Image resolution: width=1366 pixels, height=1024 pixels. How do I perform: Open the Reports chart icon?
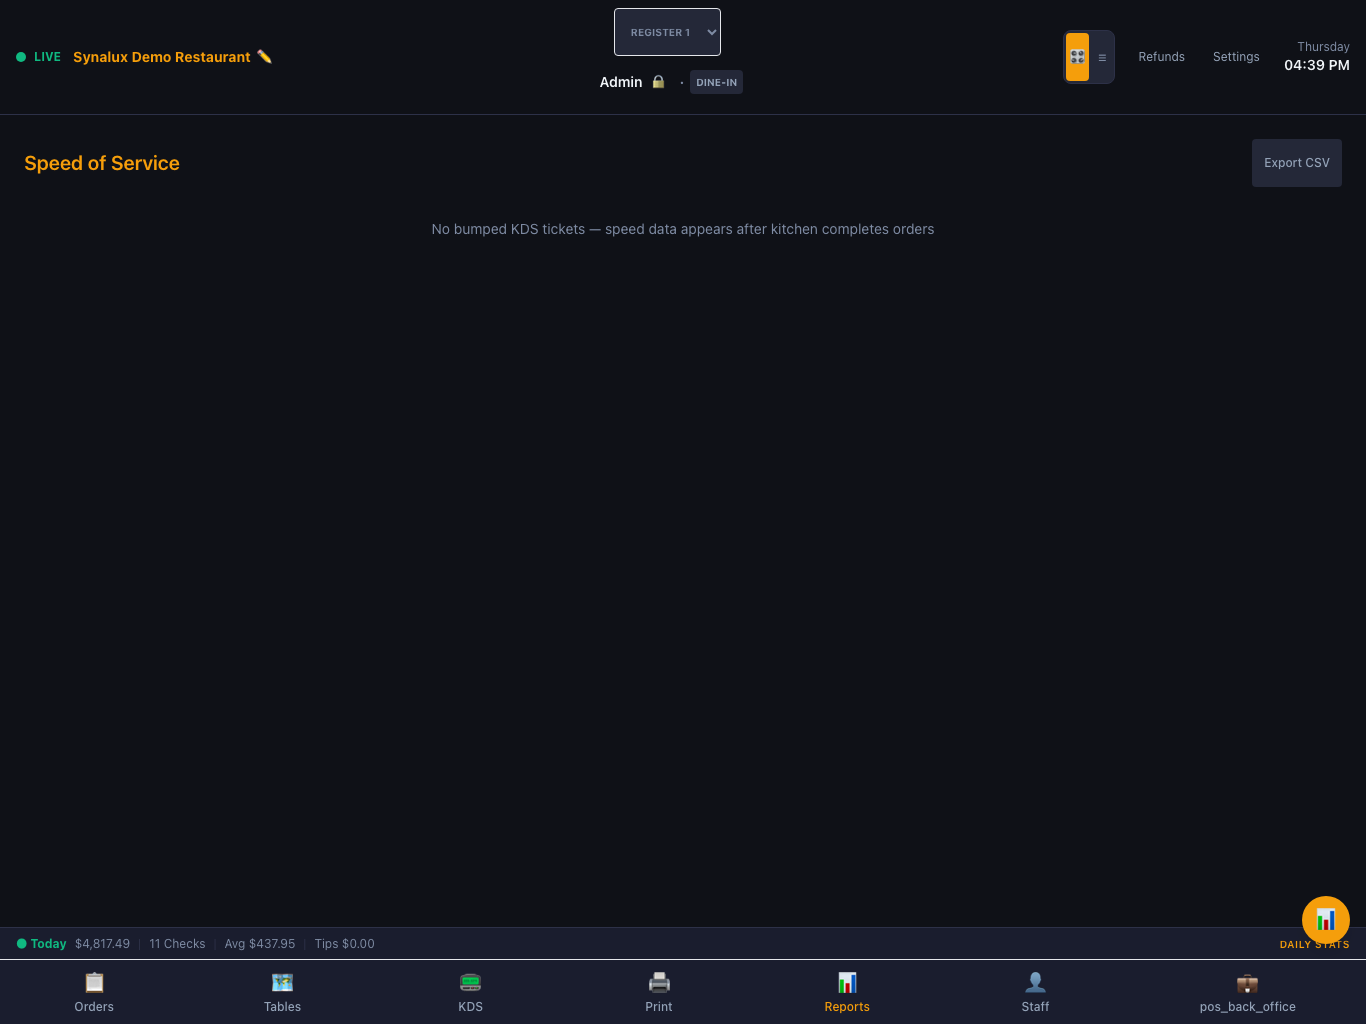pos(847,982)
